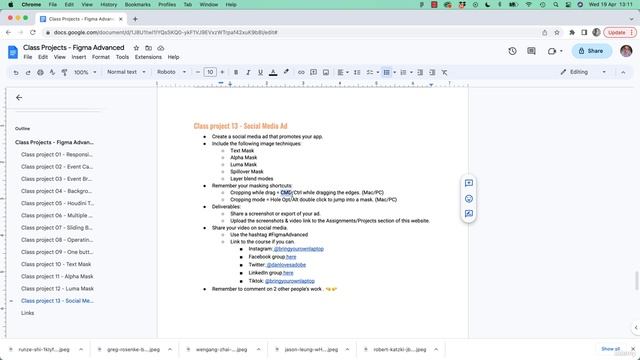Viewport: 640px width, 360px height.
Task: Star the document
Action: tap(136, 48)
